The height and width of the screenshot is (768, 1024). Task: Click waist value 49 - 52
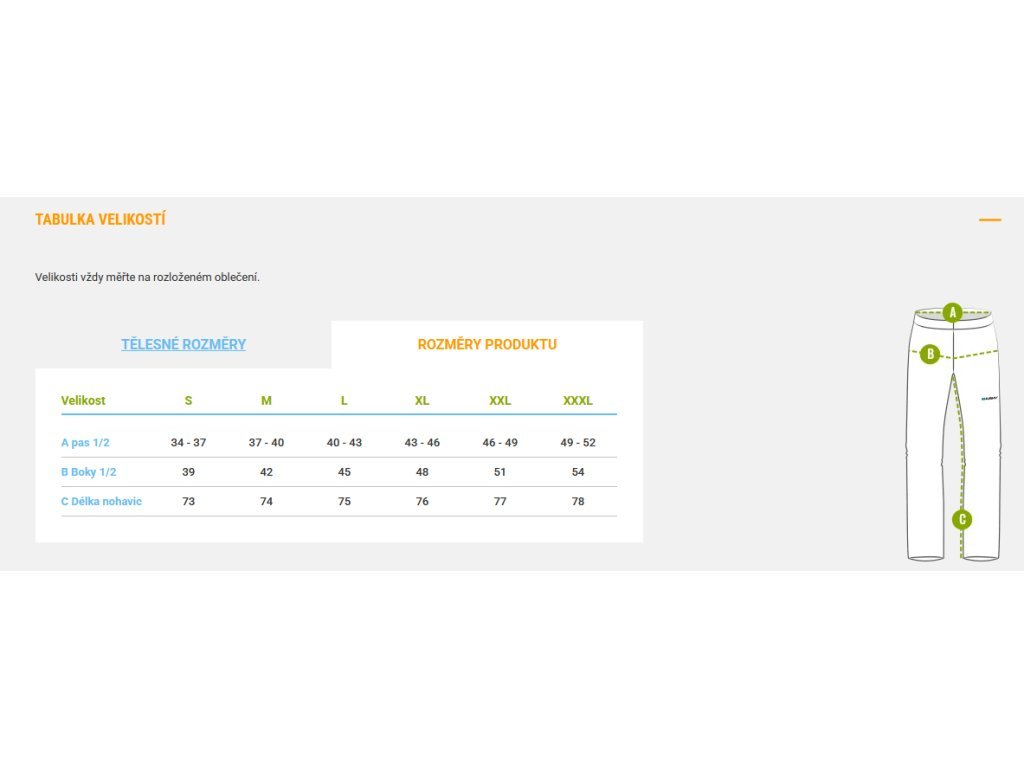click(x=578, y=442)
